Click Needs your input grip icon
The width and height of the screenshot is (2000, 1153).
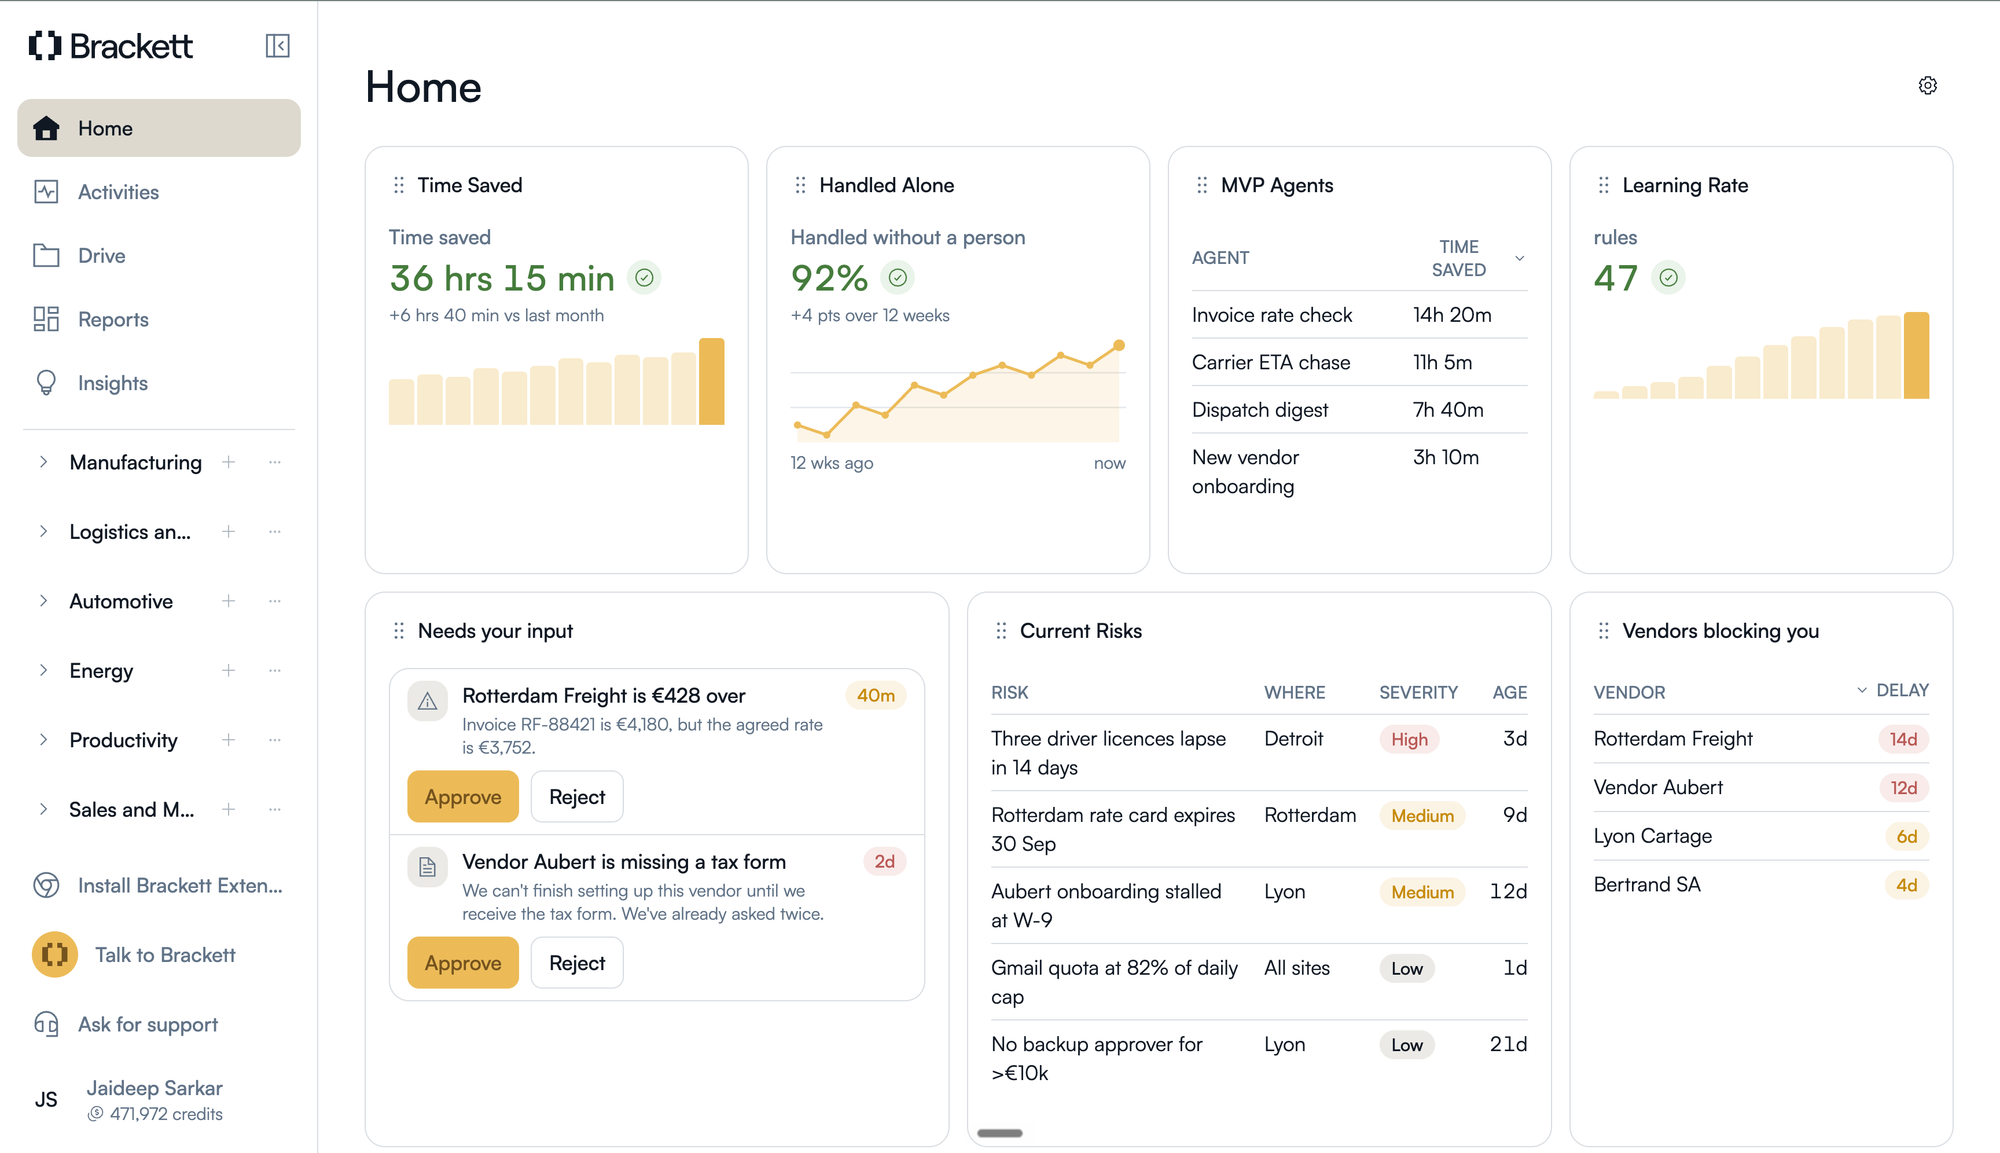pos(399,631)
